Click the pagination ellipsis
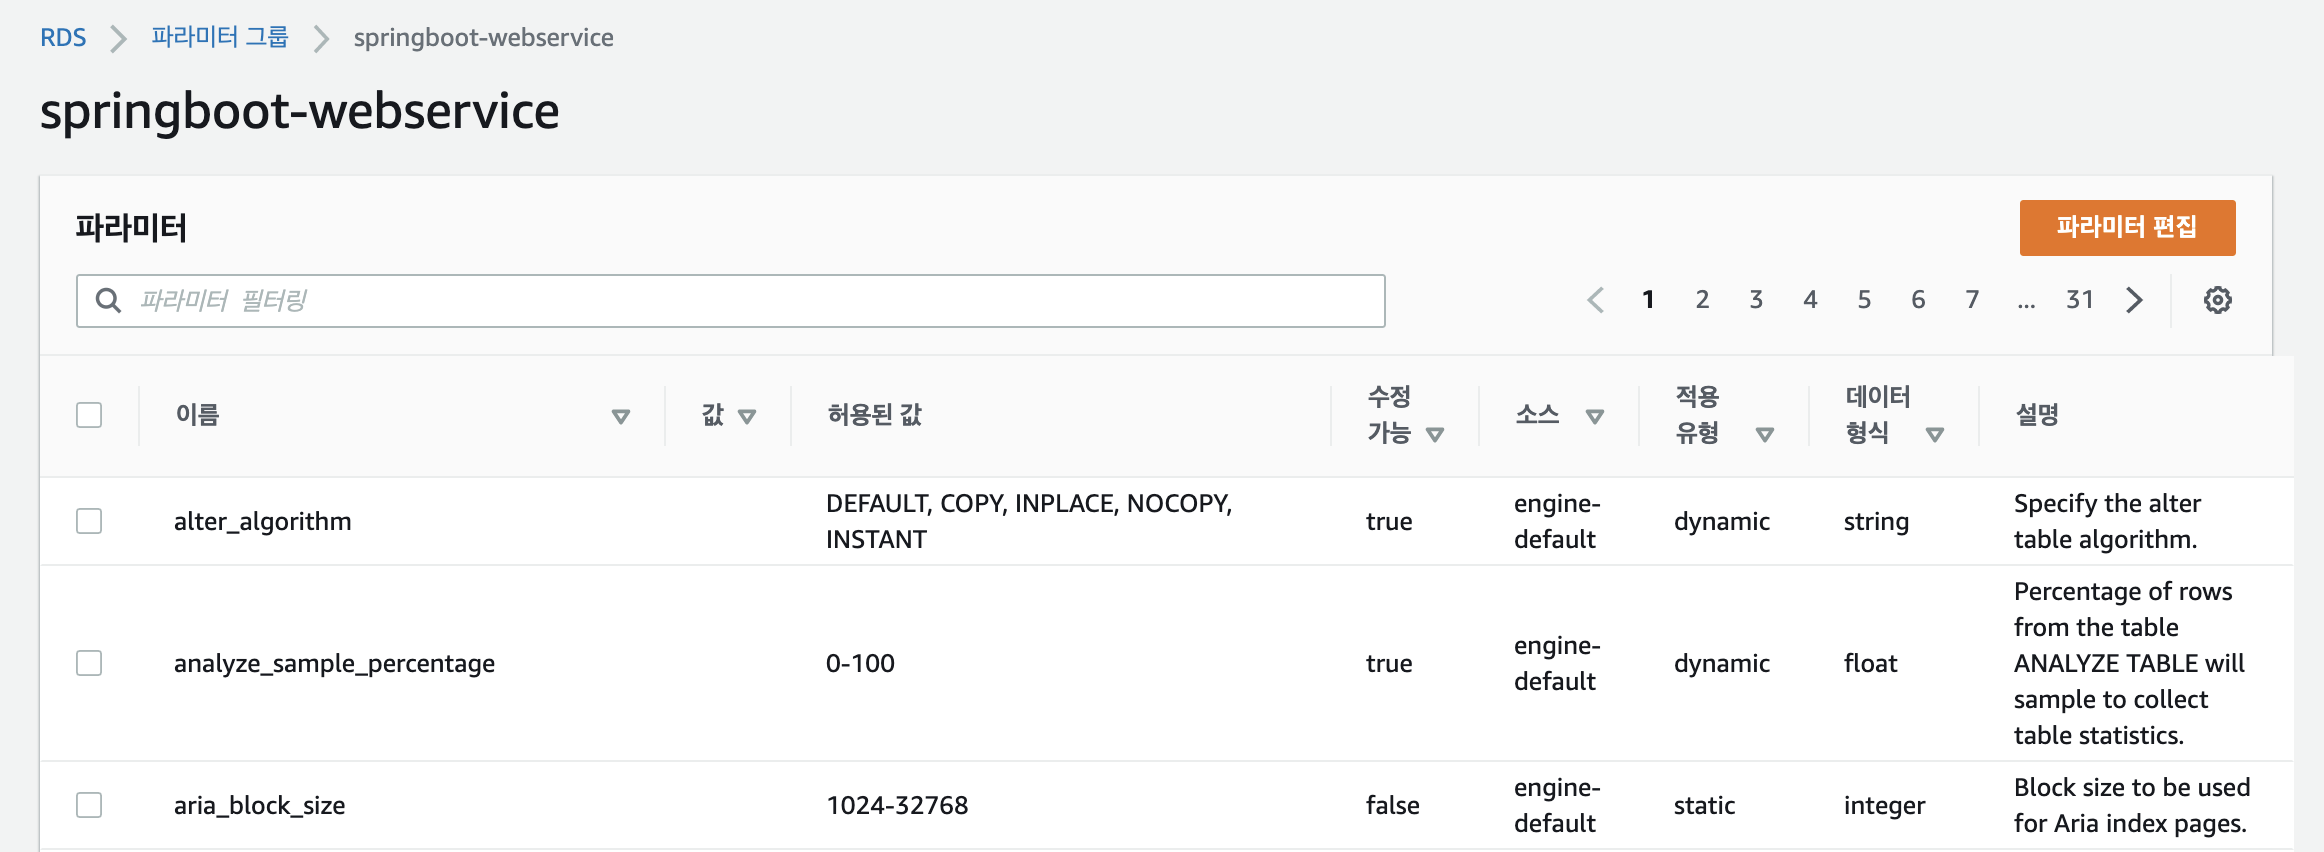2324x852 pixels. (2026, 303)
